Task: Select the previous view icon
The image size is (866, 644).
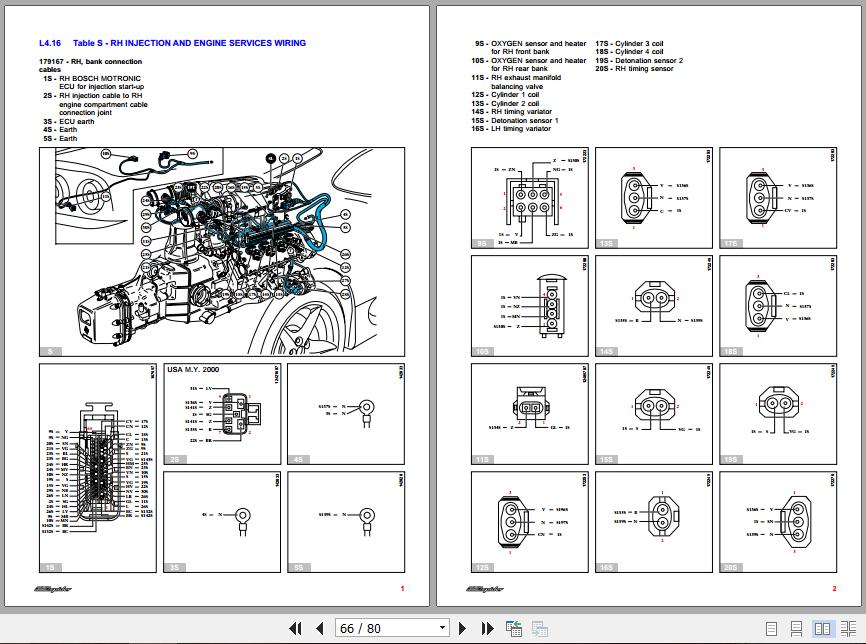Action: 513,627
